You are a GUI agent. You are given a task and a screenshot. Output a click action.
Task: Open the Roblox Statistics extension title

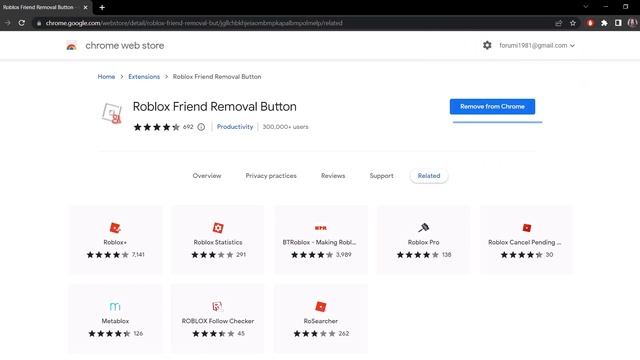point(218,242)
